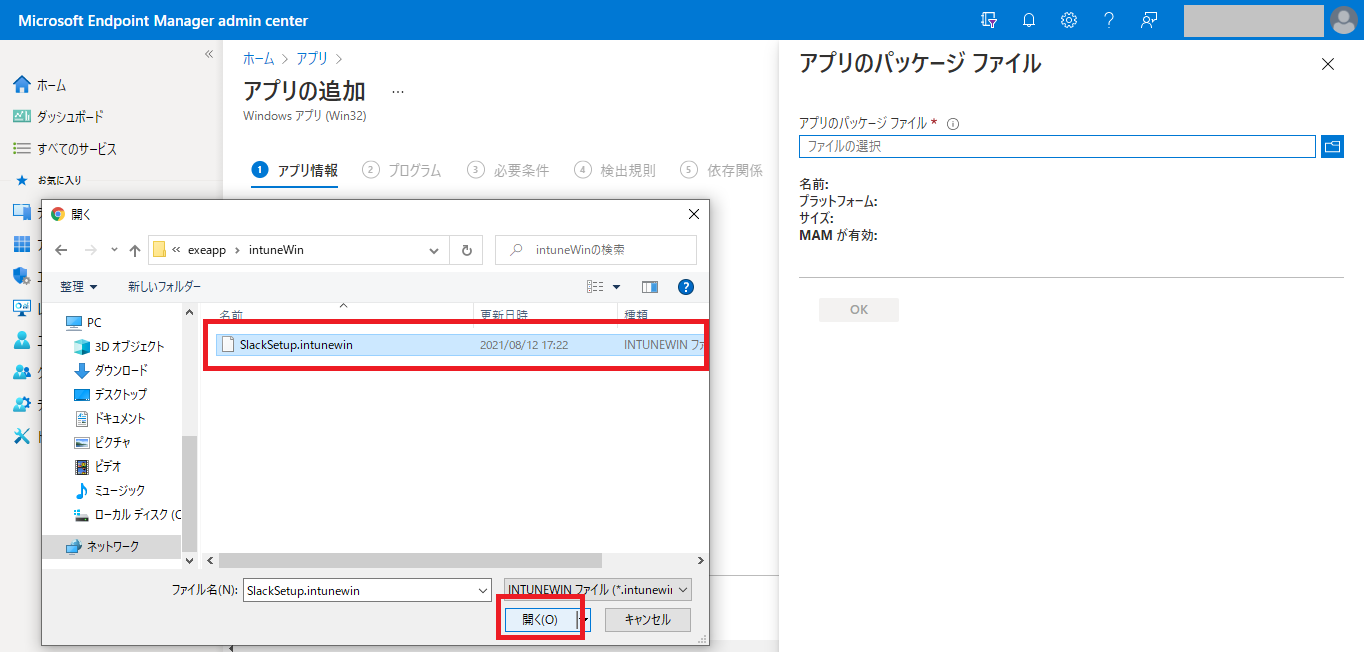Image resolution: width=1364 pixels, height=652 pixels.
Task: Click the star icon beside お気に入り
Action: pyautogui.click(x=21, y=180)
